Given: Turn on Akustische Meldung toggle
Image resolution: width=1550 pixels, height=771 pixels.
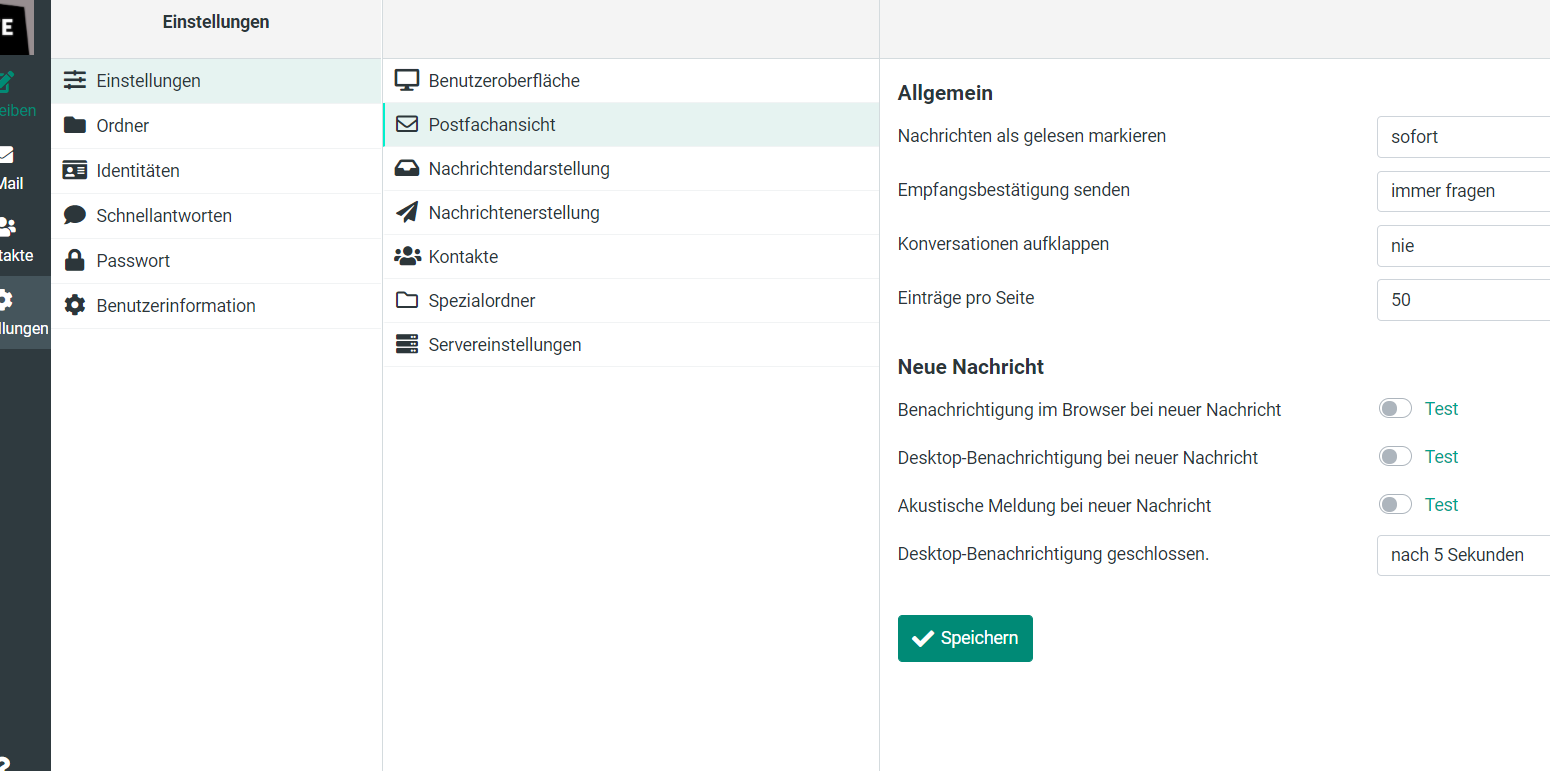Looking at the screenshot, I should [x=1395, y=504].
